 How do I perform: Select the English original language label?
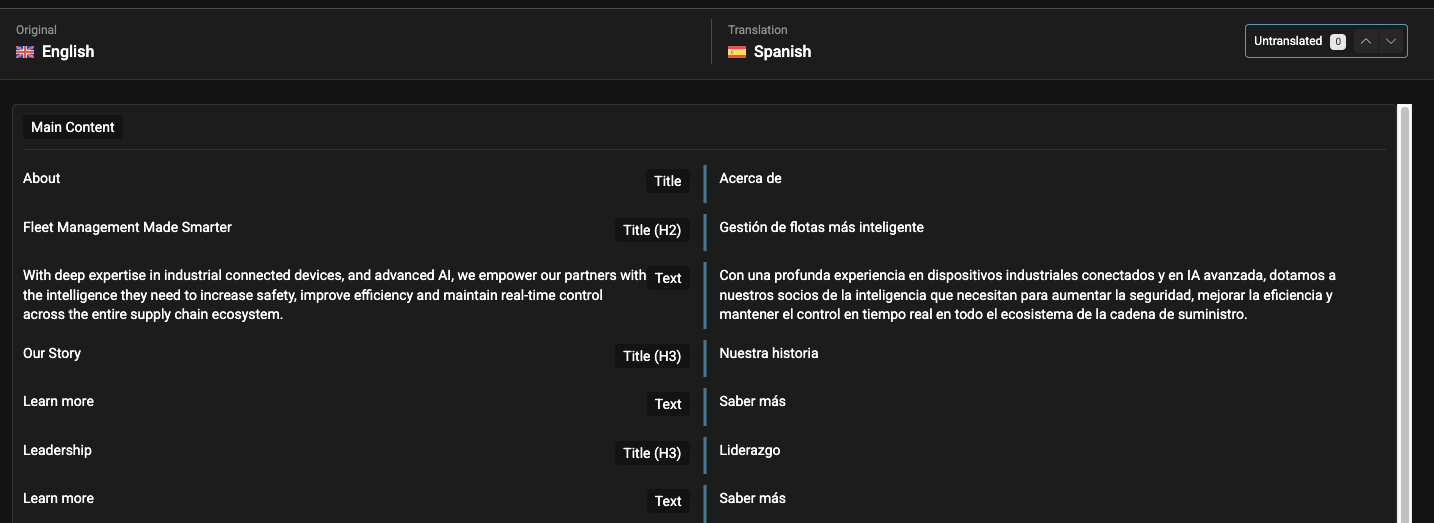tap(68, 52)
